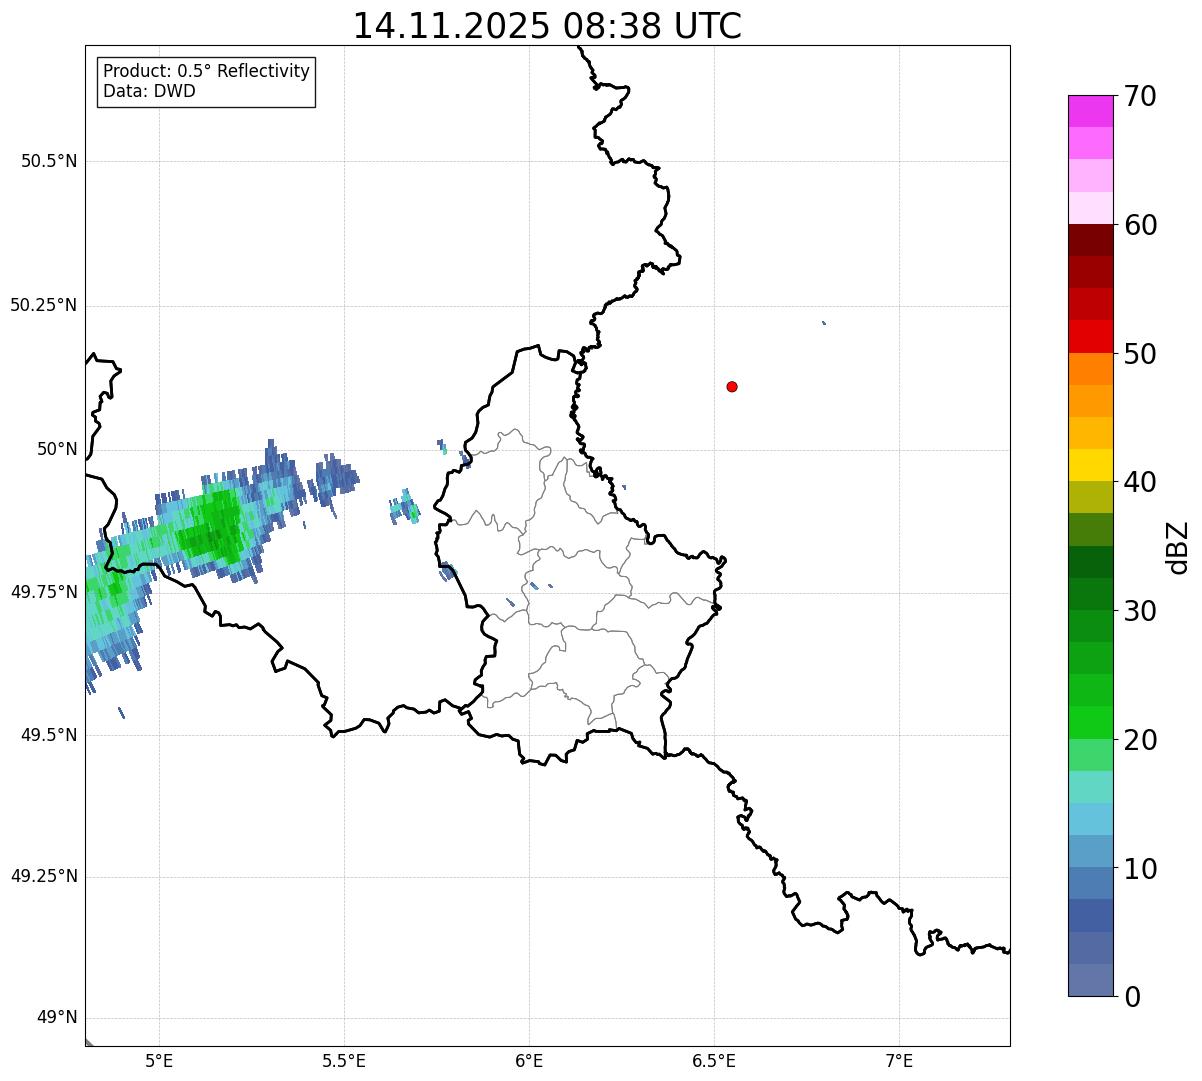Pick the grey-blue swatch at colorbar bottom
The height and width of the screenshot is (1081, 1202).
tap(1090, 980)
